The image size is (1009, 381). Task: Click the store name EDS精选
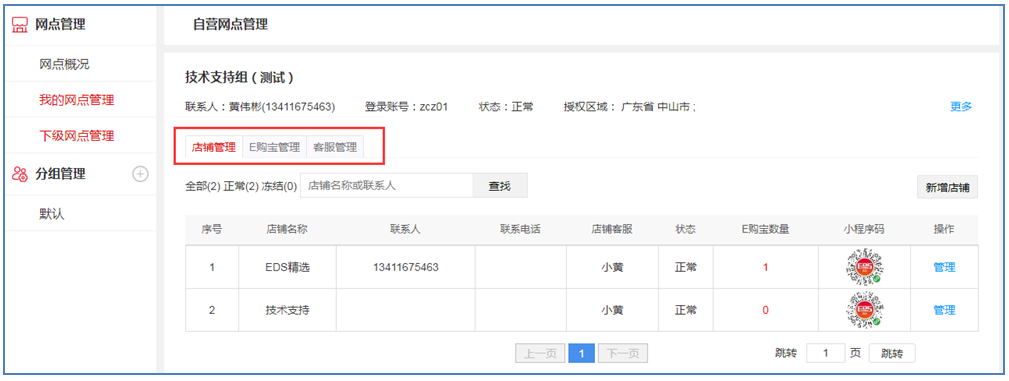click(287, 268)
